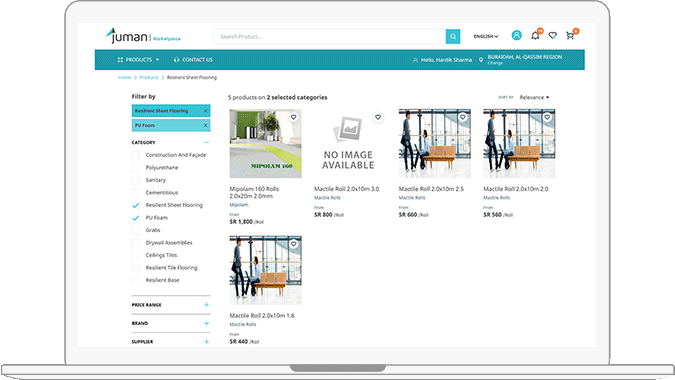The height and width of the screenshot is (380, 675).
Task: Favorite the Mipolam 160 Rolls product
Action: point(294,117)
